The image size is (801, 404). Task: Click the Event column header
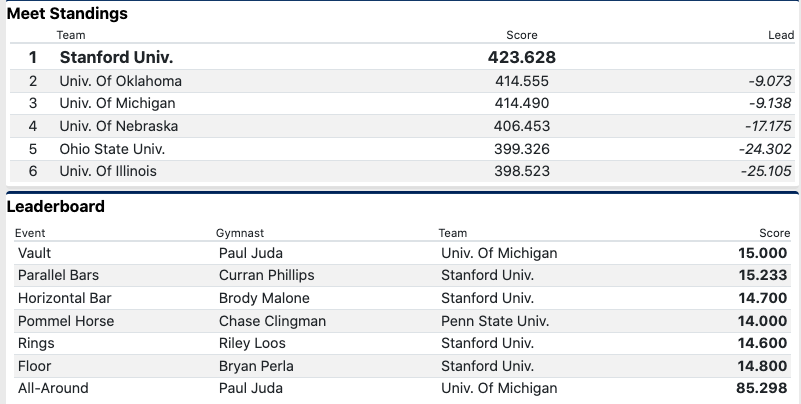[30, 233]
